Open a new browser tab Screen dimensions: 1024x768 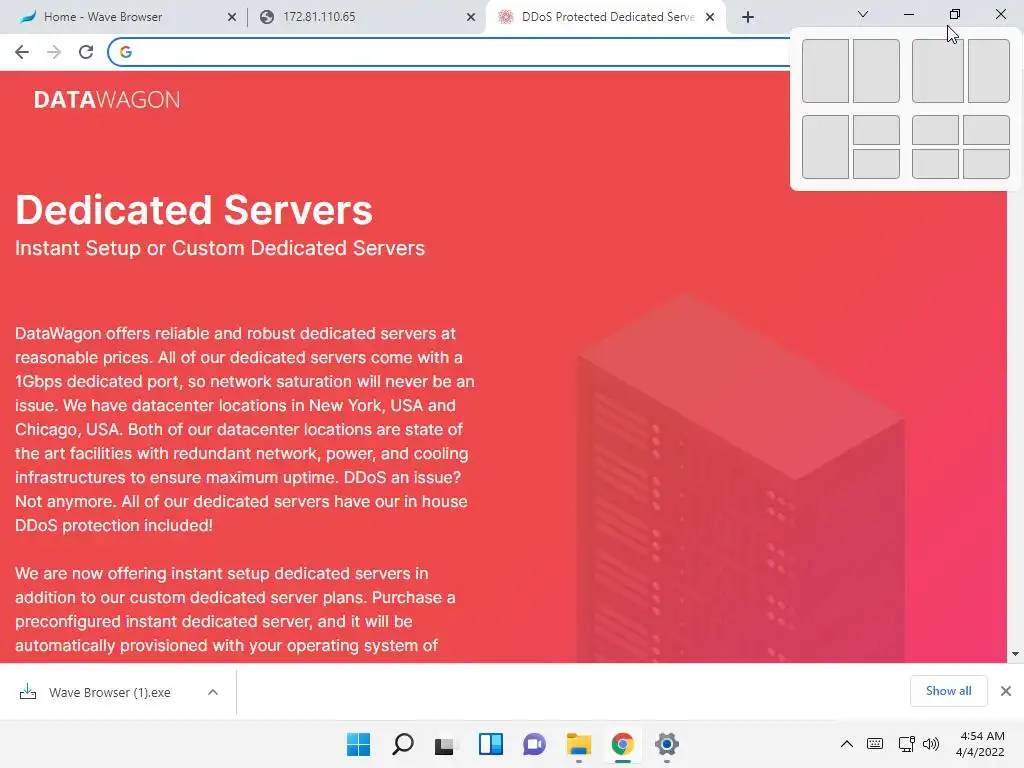[748, 18]
